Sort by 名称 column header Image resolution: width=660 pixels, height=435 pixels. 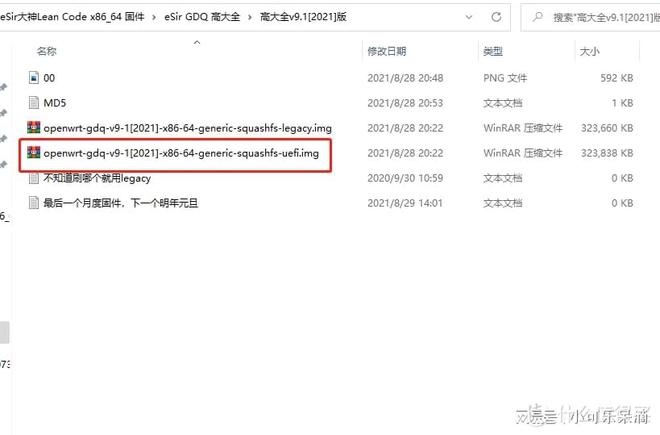(x=46, y=51)
